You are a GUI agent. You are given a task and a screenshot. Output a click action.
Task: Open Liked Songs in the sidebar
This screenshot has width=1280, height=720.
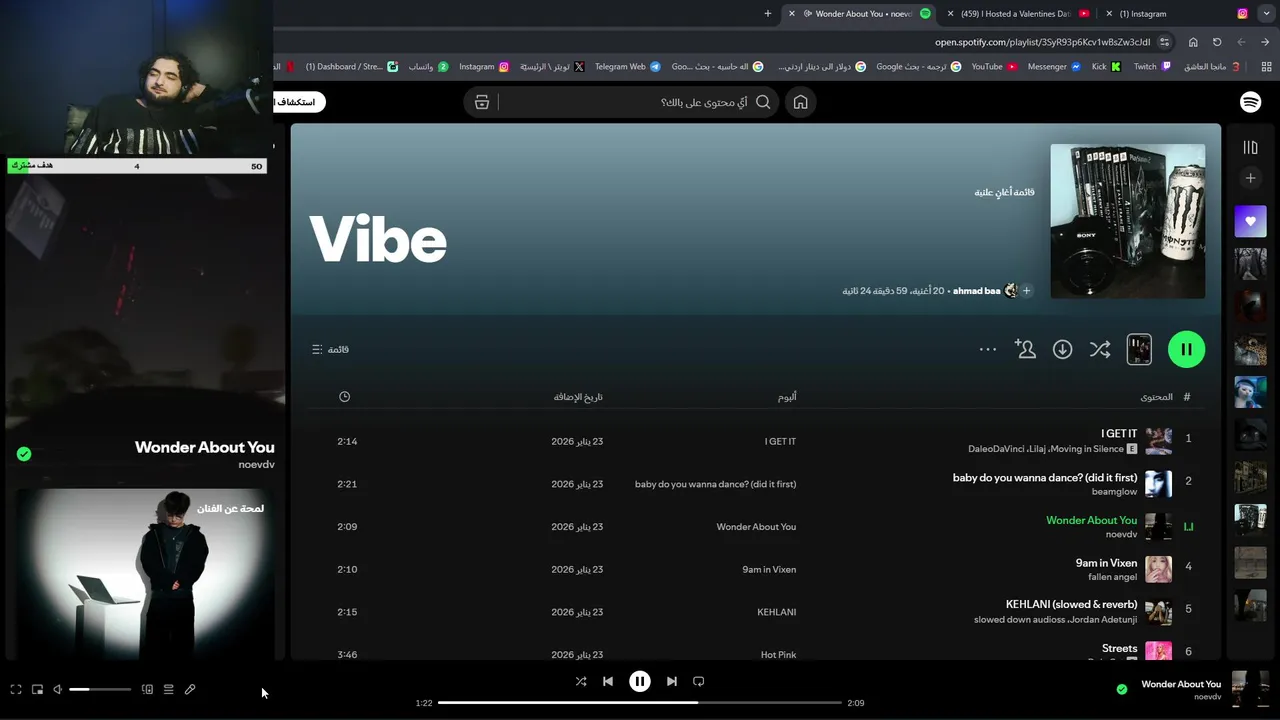[x=1250, y=221]
